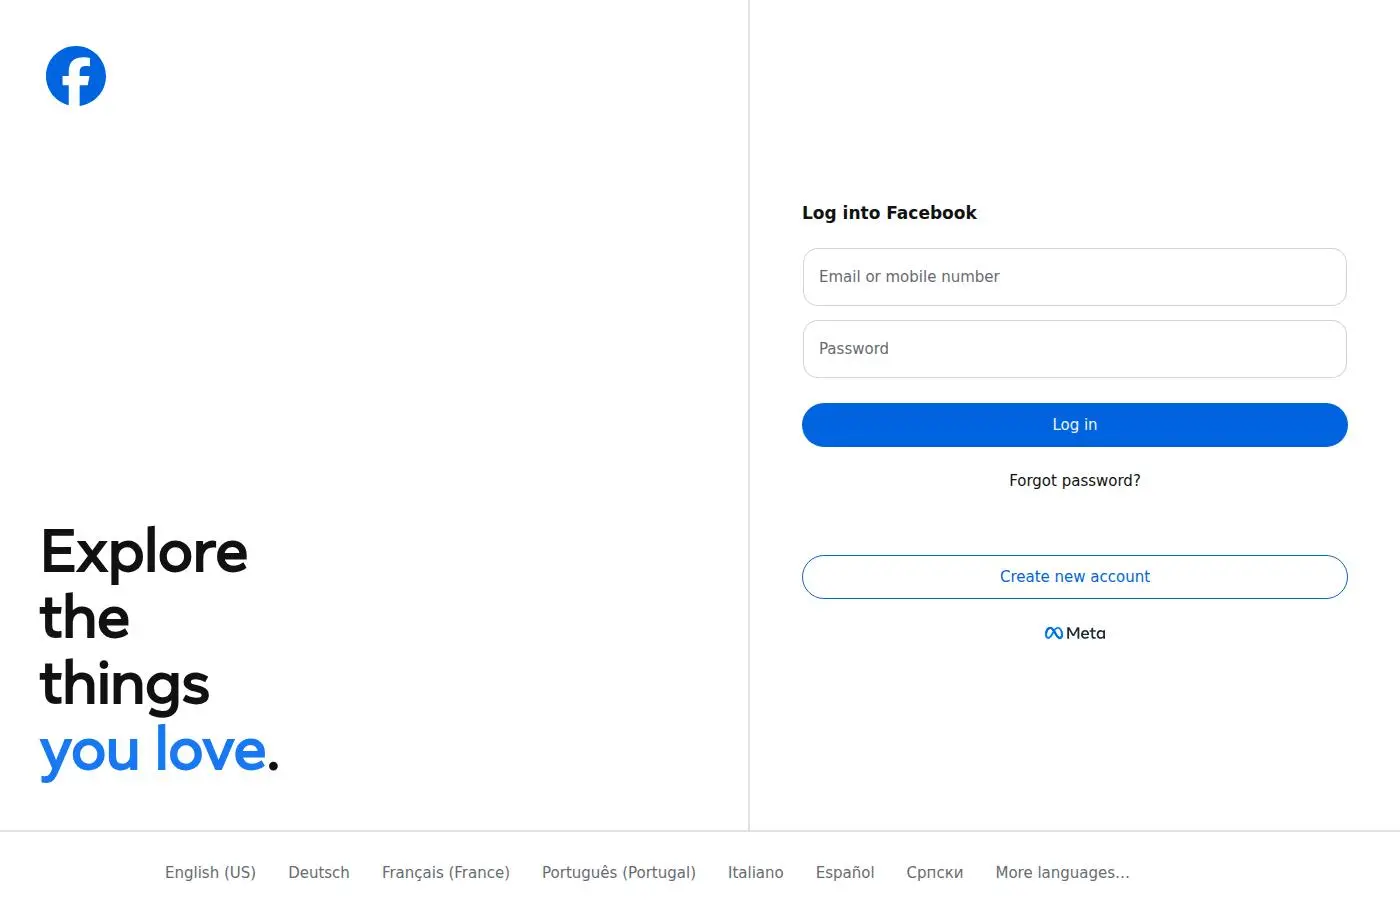Switch language to Italiano
This screenshot has height=900, width=1400.
tap(755, 872)
